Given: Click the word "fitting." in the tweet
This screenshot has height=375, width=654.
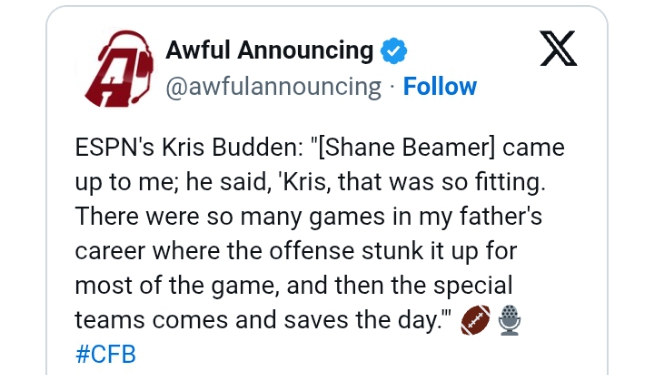Looking at the screenshot, I should point(510,182).
